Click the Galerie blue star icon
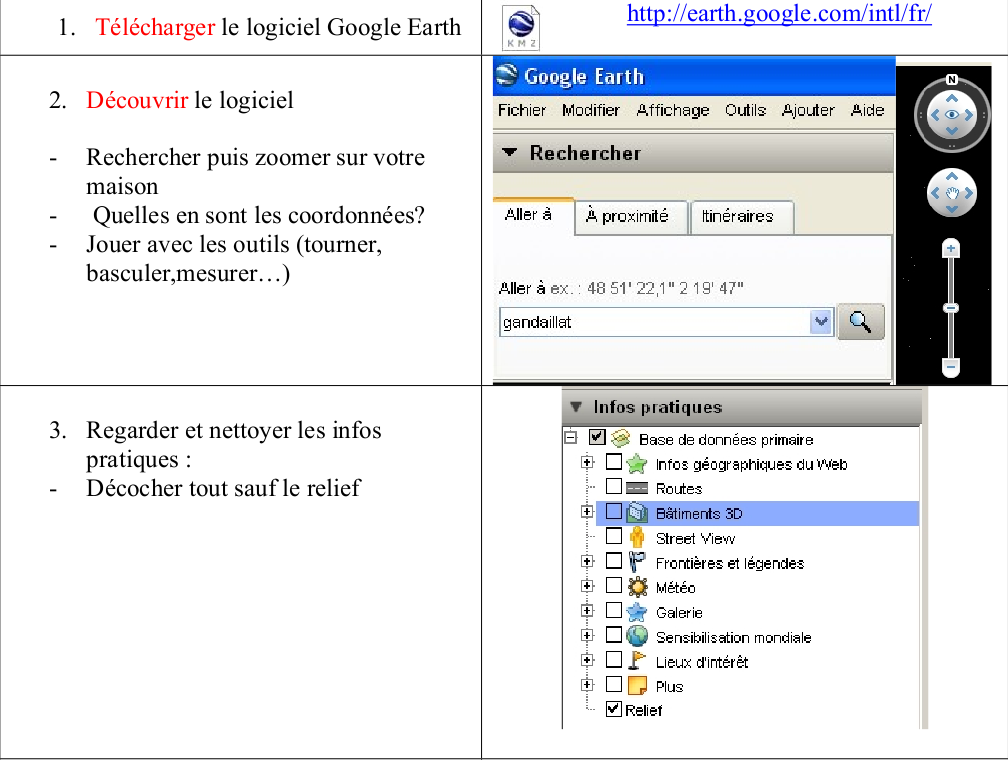Image resolution: width=1008 pixels, height=760 pixels. [x=636, y=611]
